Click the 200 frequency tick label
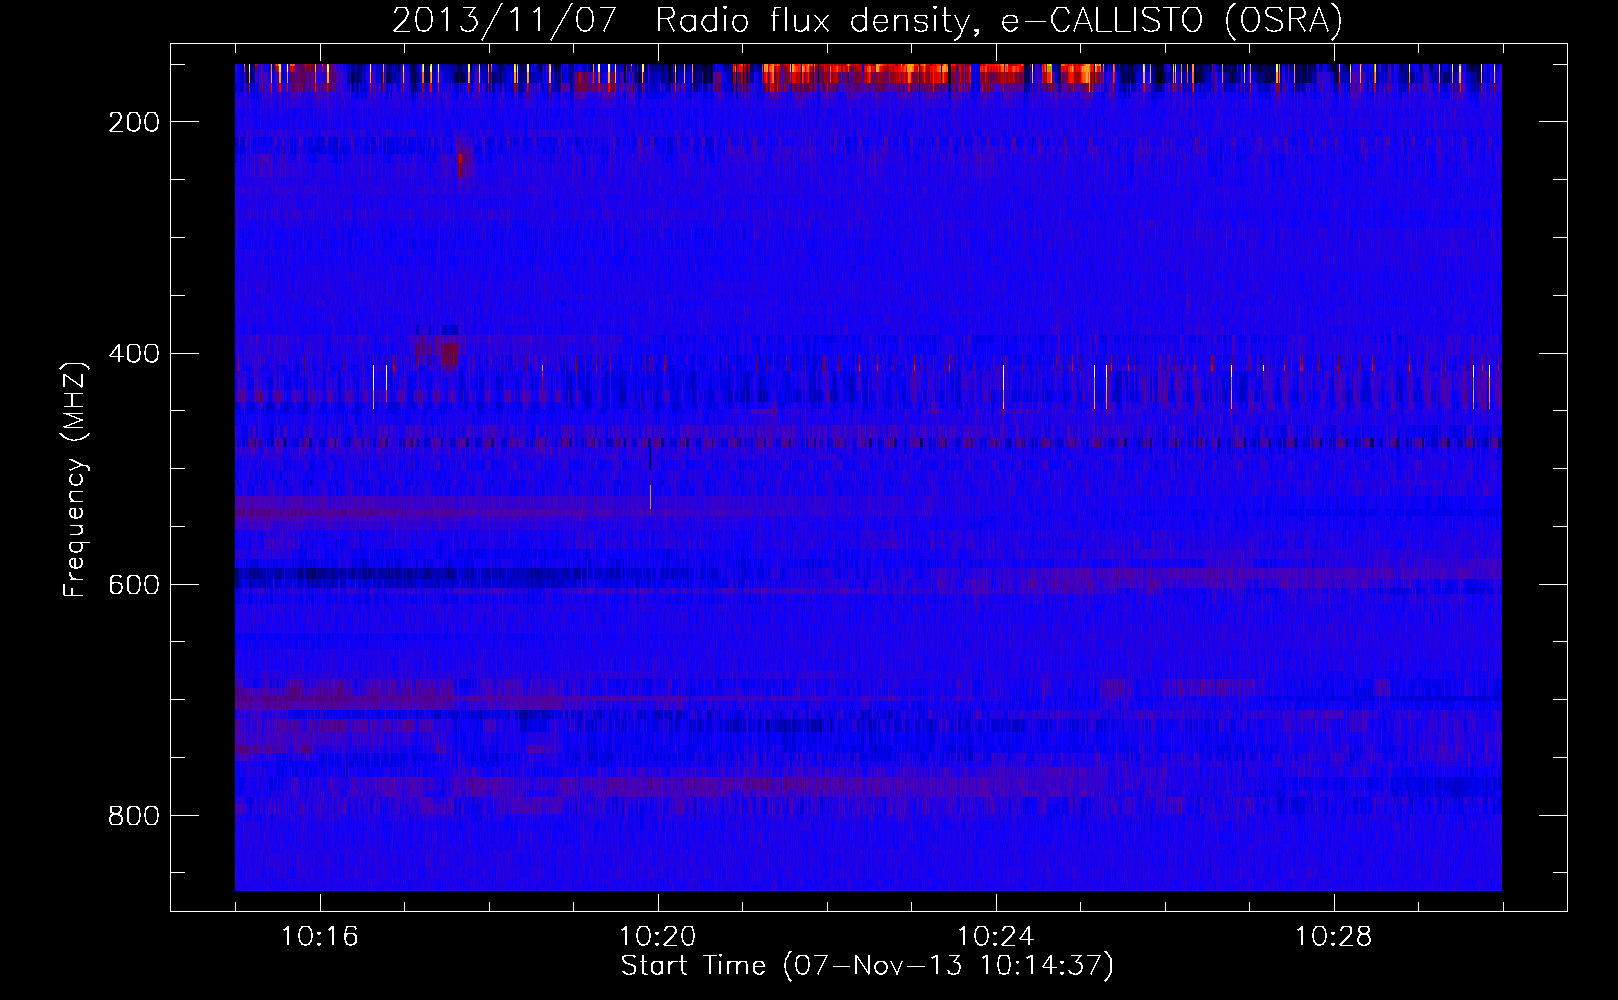This screenshot has width=1618, height=1000. click(134, 122)
